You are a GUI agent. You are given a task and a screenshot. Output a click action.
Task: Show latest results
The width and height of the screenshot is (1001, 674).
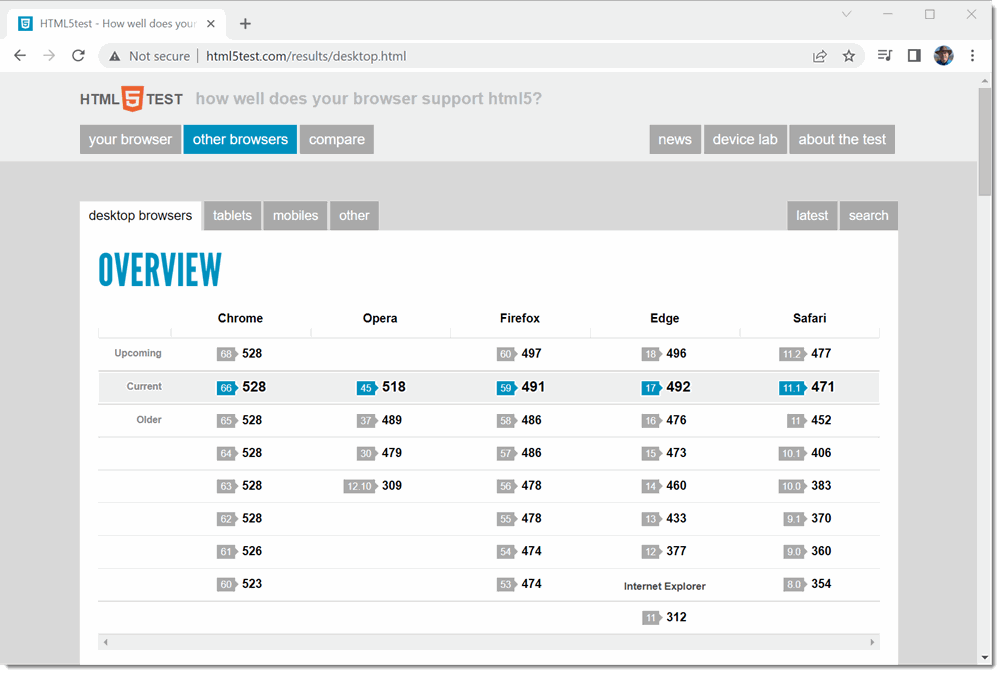tap(812, 216)
